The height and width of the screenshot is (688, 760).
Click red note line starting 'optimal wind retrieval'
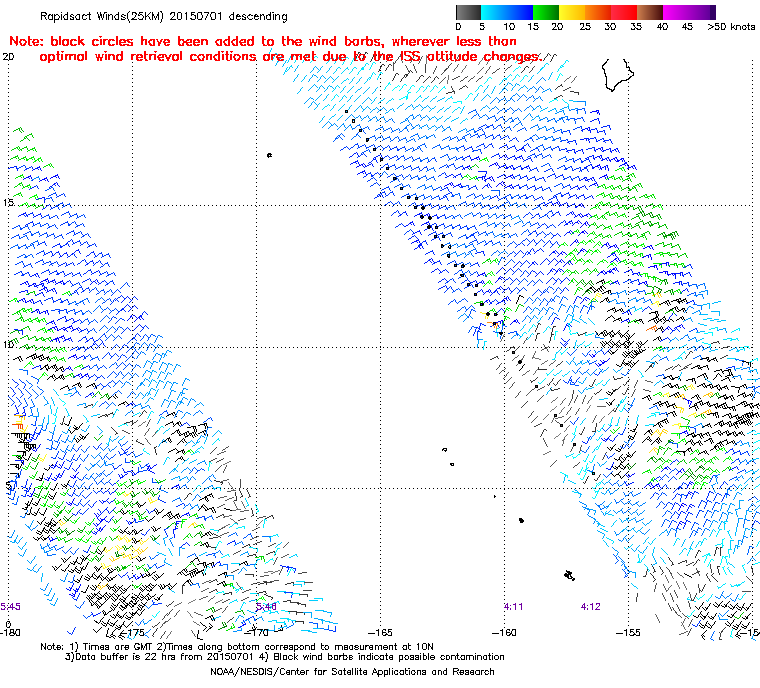[x=291, y=57]
